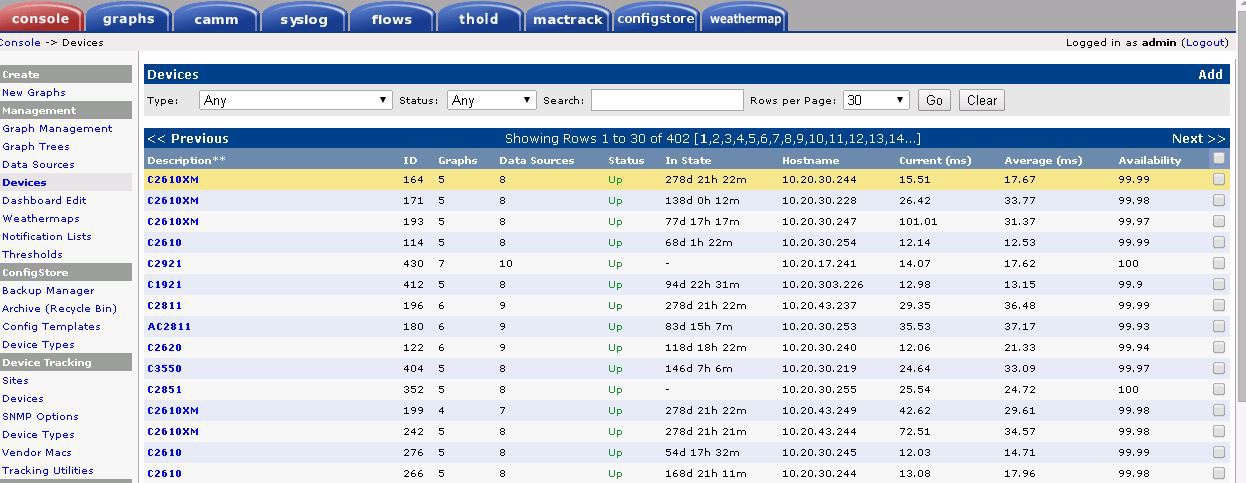Viewport: 1246px width, 483px height.
Task: Check the box for device C1921
Action: (1218, 284)
